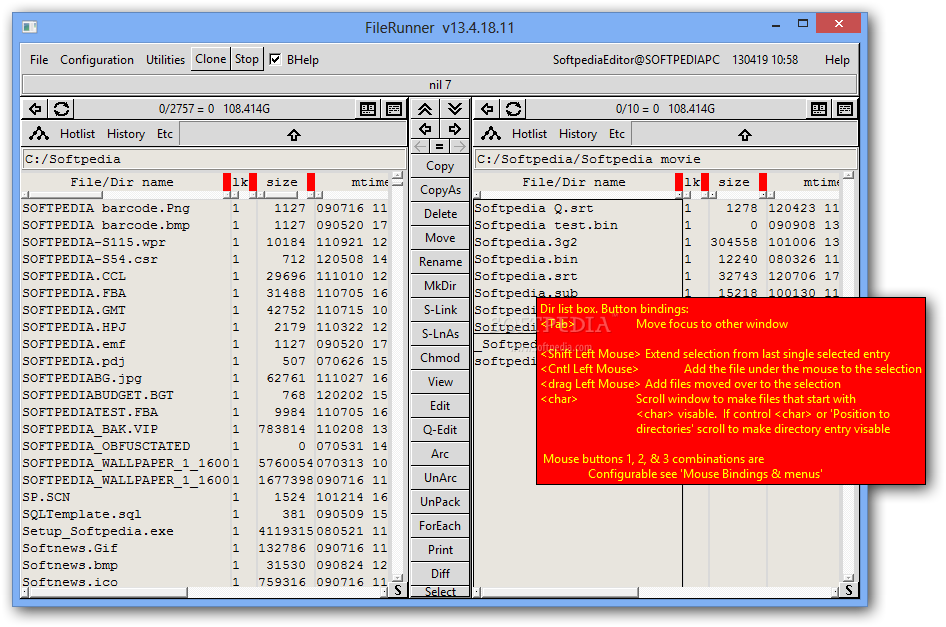Open the right pane Etc menu
Viewport: 946px width, 627px height.
point(617,134)
